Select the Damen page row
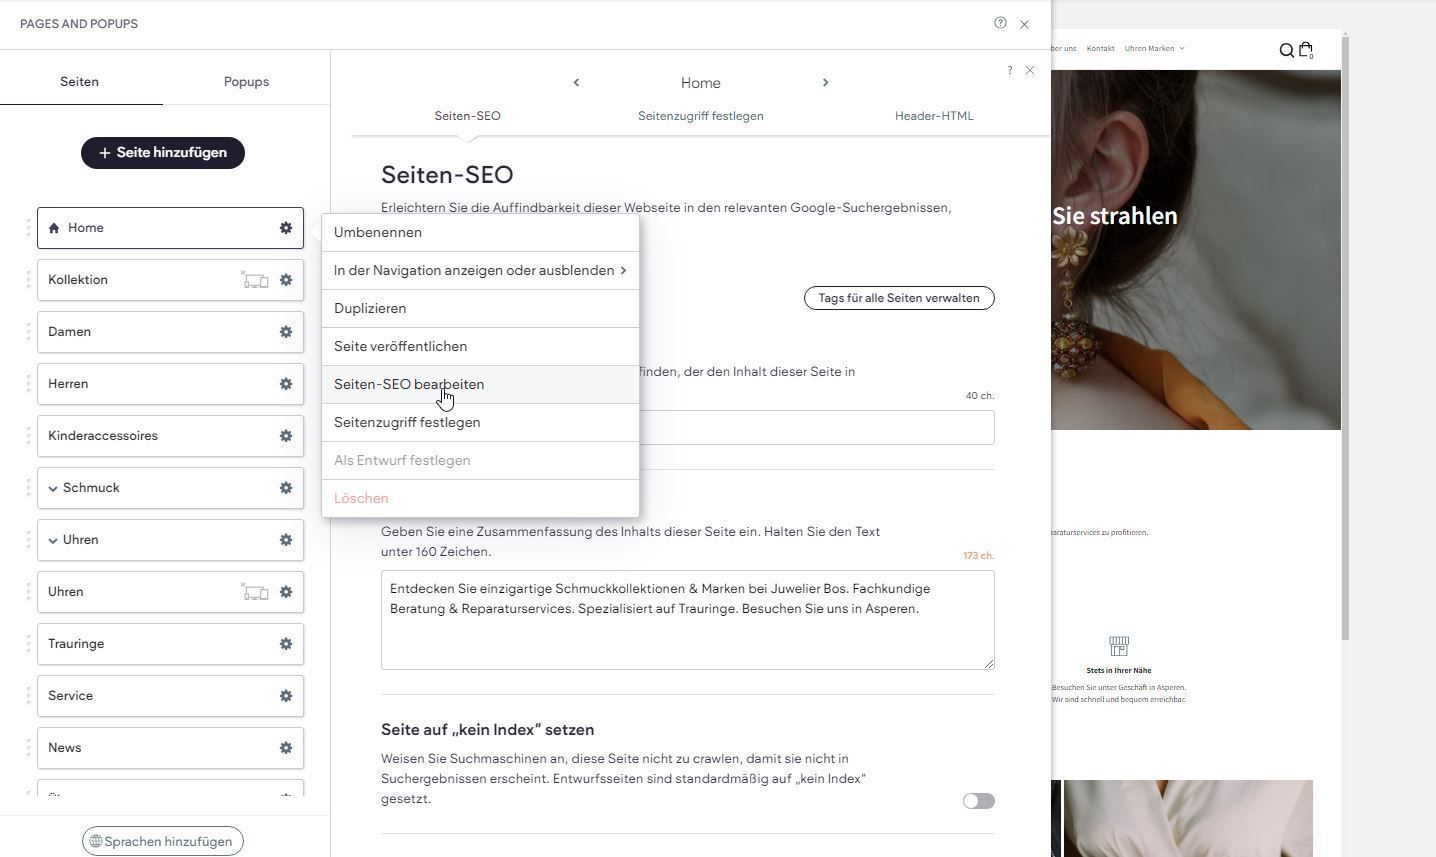The width and height of the screenshot is (1436, 857). click(170, 332)
